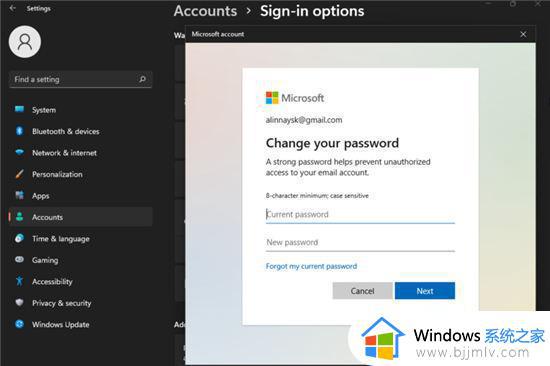Screen dimensions: 550x366
Task: Click the Apps grid icon
Action: (20, 195)
